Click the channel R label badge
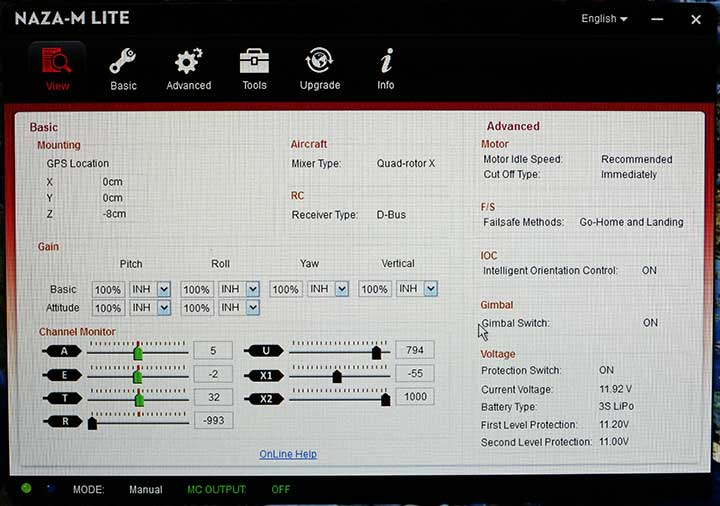The width and height of the screenshot is (720, 506). coord(63,421)
